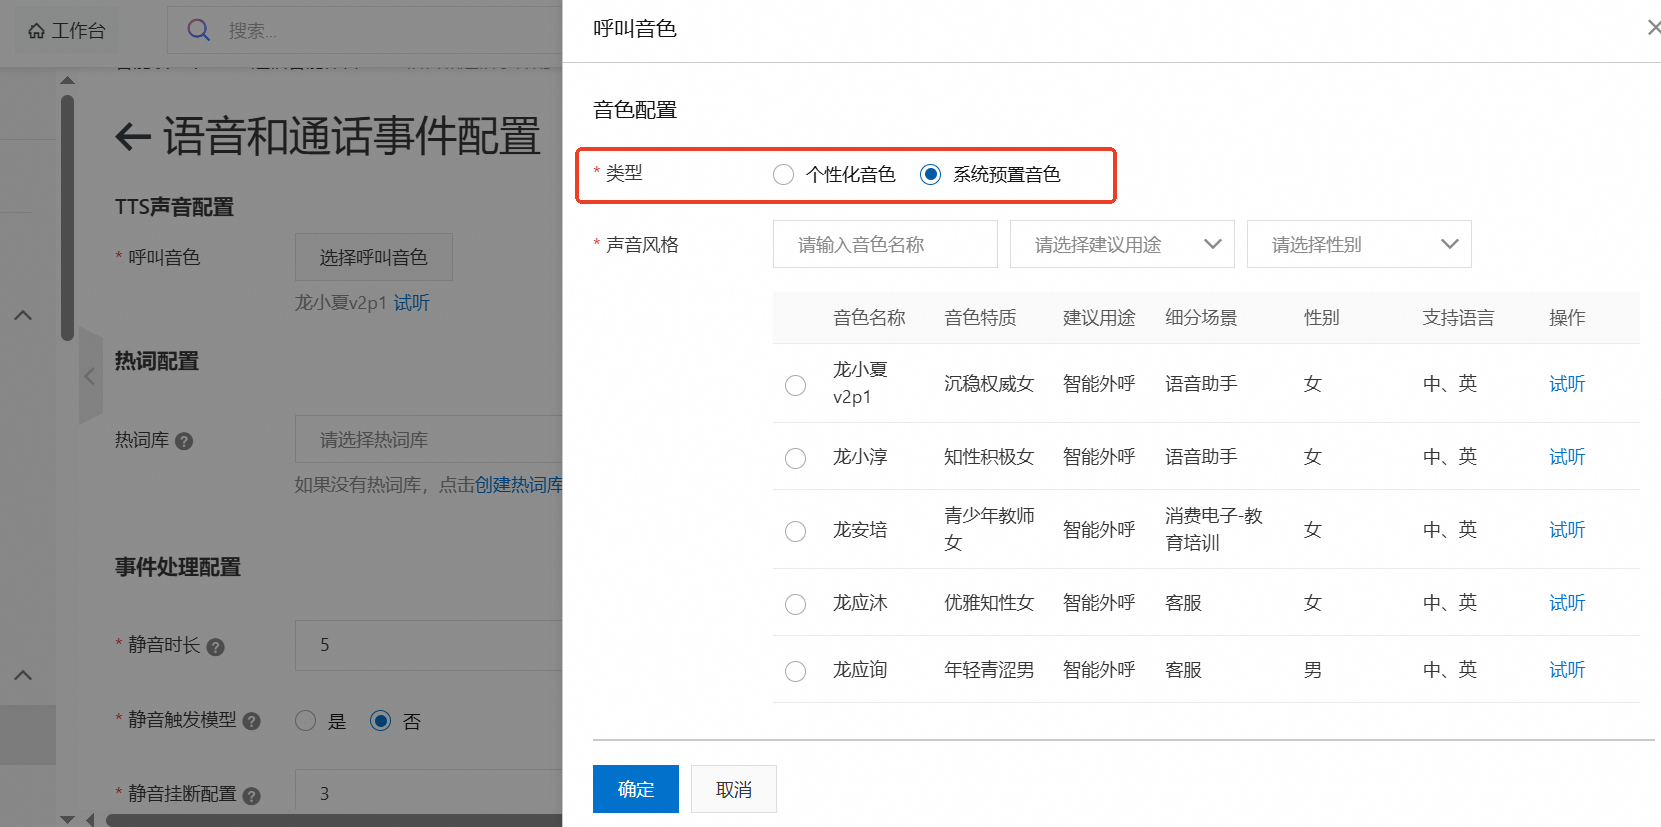Click the vertical scrollbar of the left page
This screenshot has height=827, width=1661.
pyautogui.click(x=67, y=218)
